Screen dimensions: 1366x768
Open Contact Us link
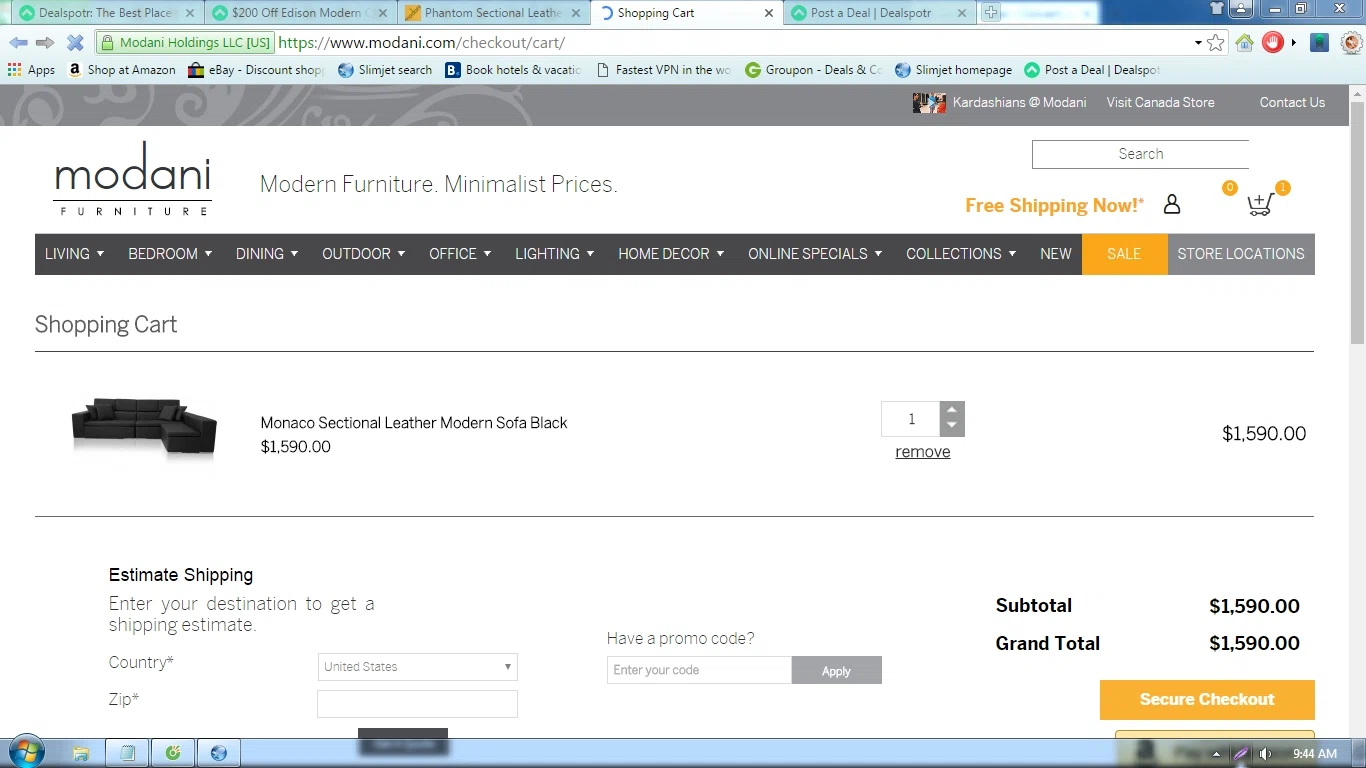[x=1292, y=102]
